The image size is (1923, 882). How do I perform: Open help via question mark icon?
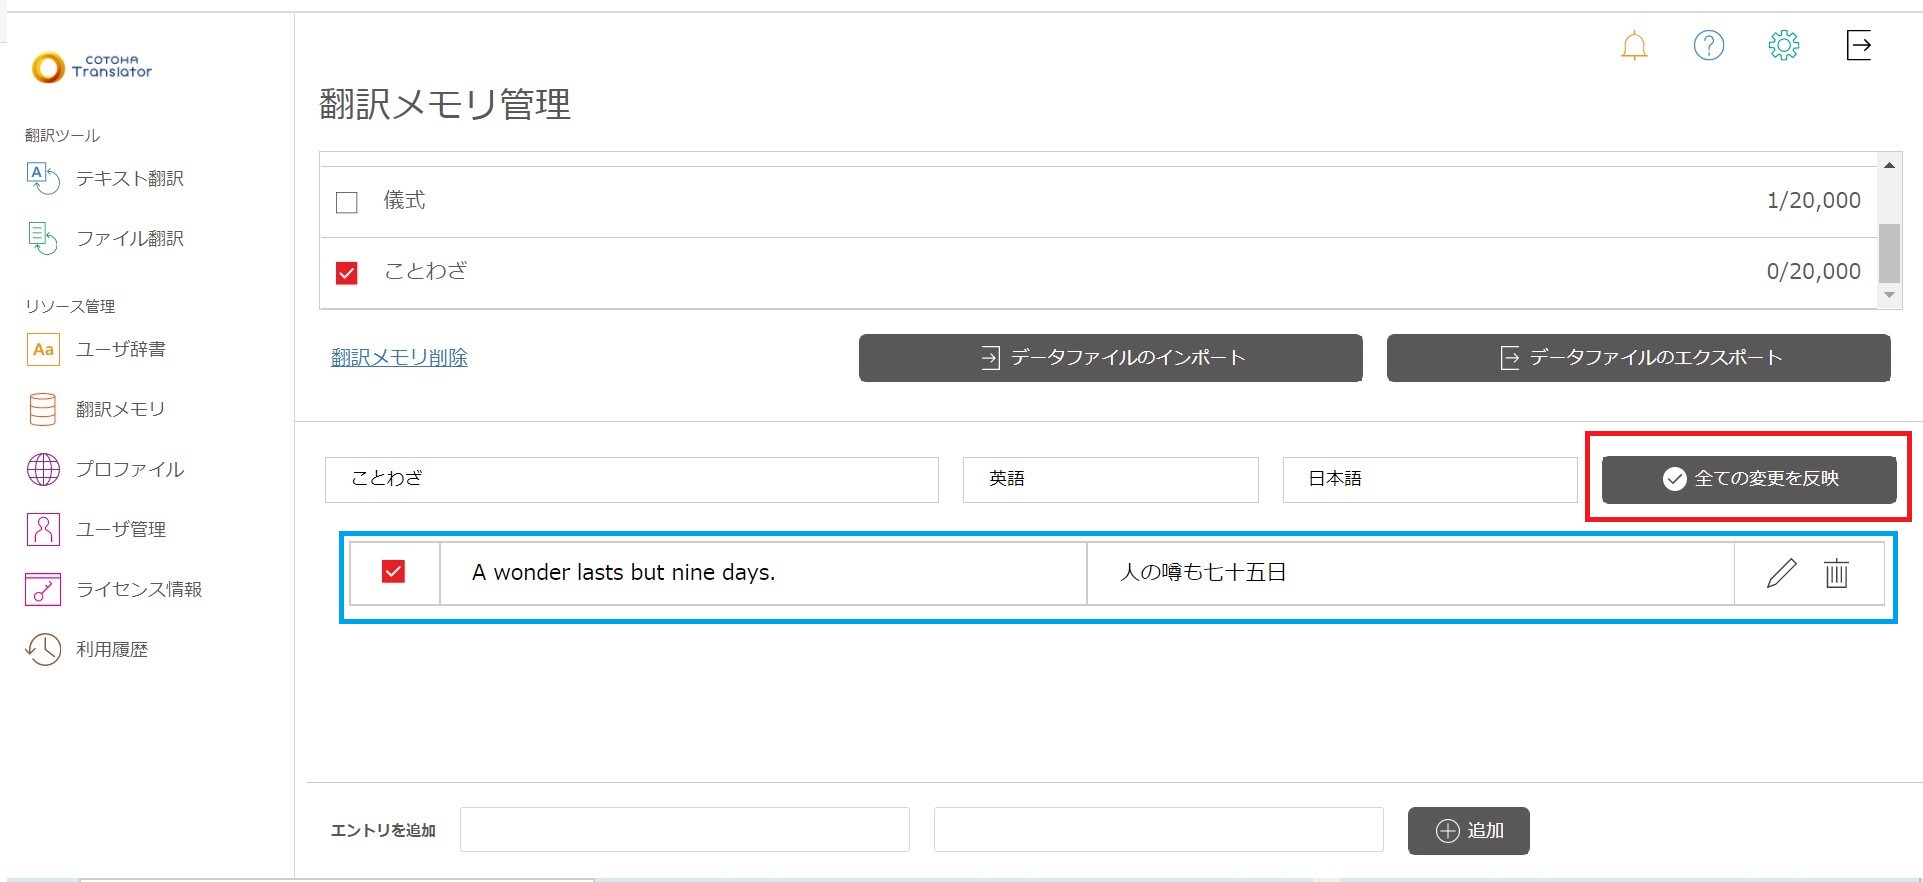tap(1708, 45)
